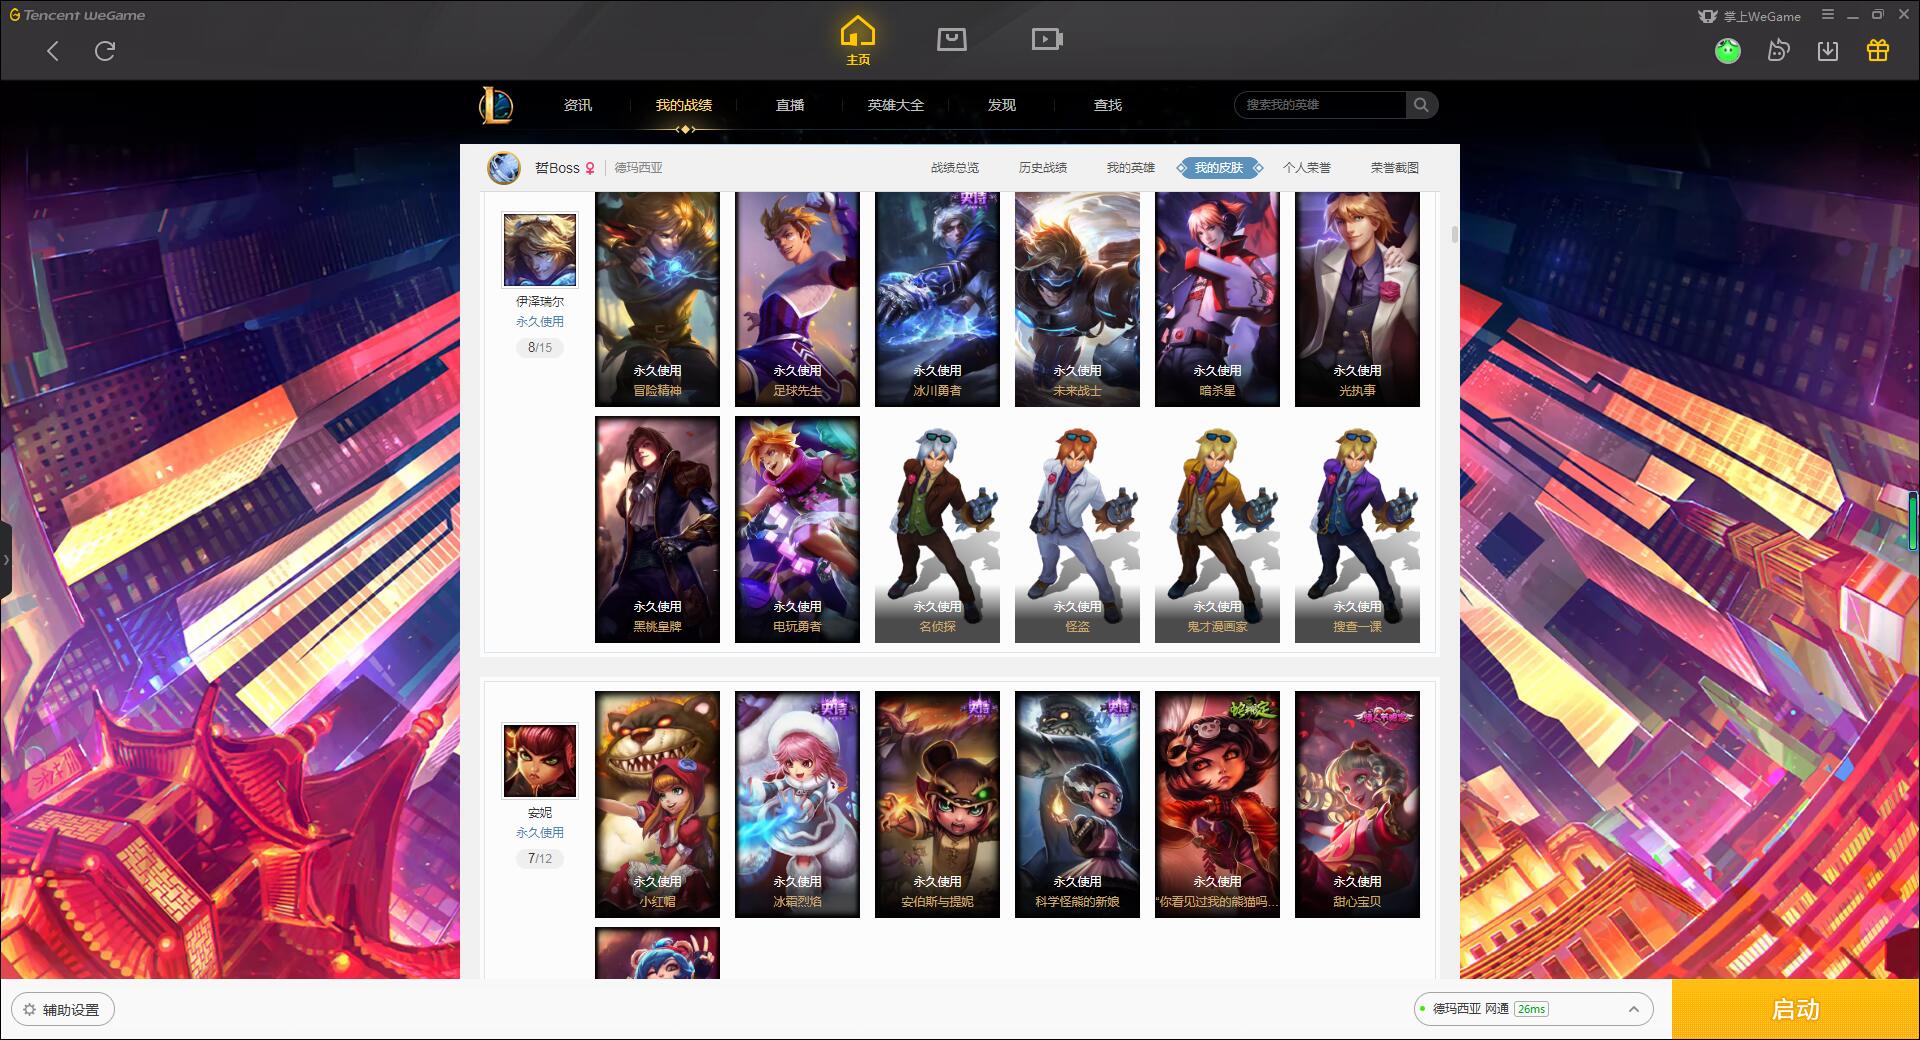Open the 怪盗 chroma card

pyautogui.click(x=1077, y=529)
